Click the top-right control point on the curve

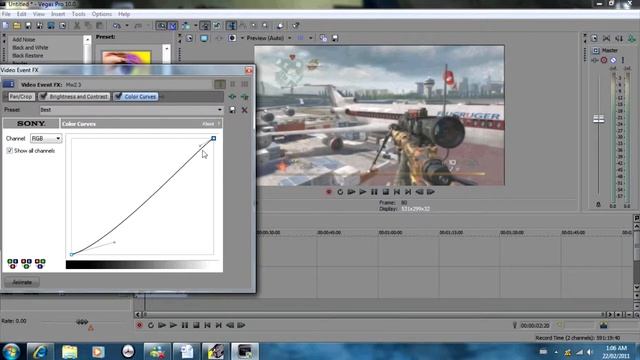coord(213,139)
